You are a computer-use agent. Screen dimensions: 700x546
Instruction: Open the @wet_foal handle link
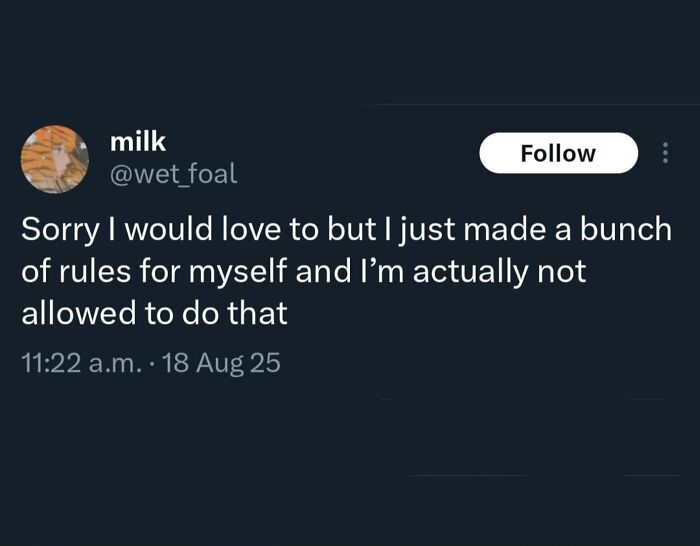(x=173, y=175)
